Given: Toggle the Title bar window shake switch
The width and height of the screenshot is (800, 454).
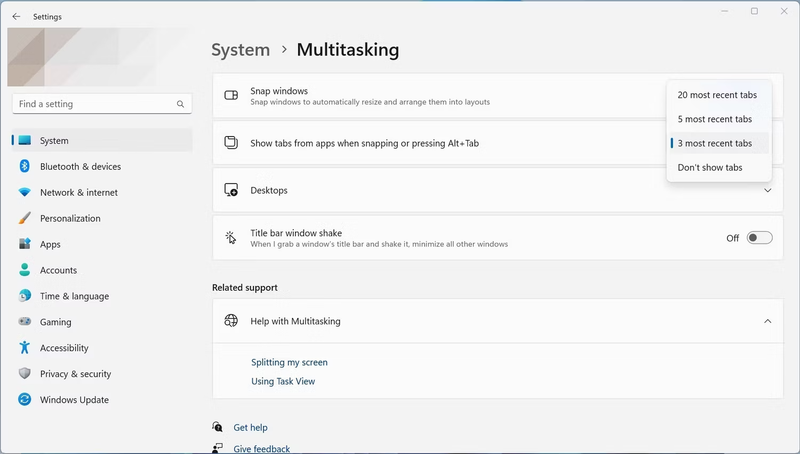Looking at the screenshot, I should [759, 238].
